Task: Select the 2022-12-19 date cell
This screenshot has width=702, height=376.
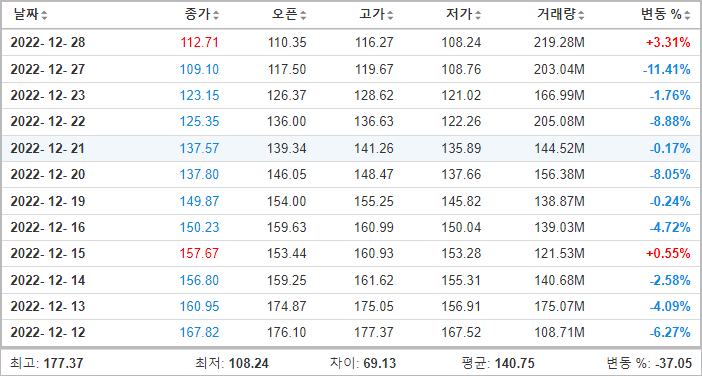Action: pos(47,201)
